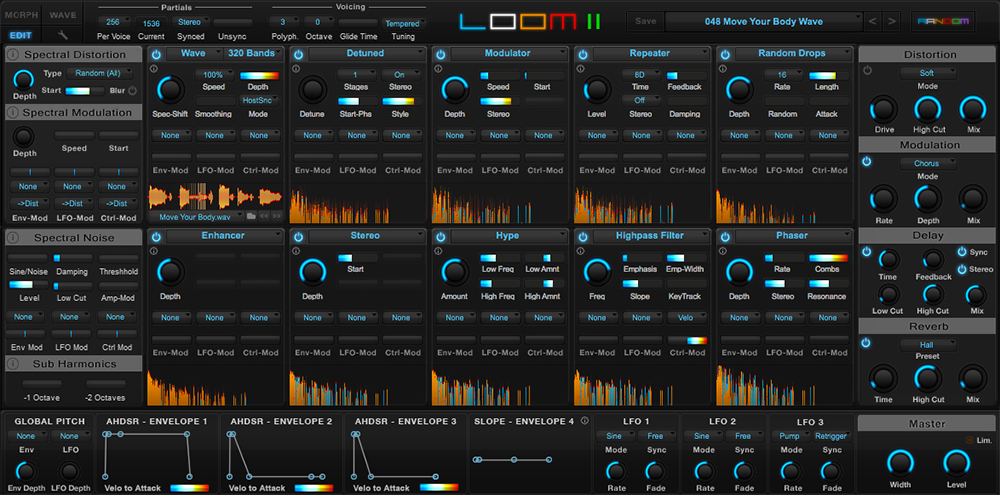Click the Spectral Distortion info icon
This screenshot has height=495, width=1000.
tap(13, 54)
